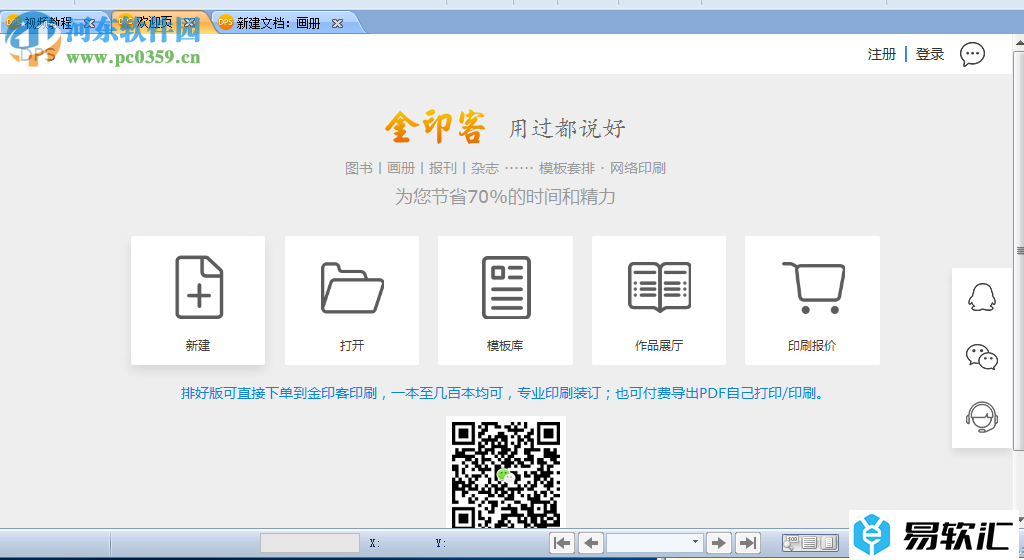This screenshot has width=1024, height=560.
Task: Open the 模板库 template library card
Action: [505, 300]
